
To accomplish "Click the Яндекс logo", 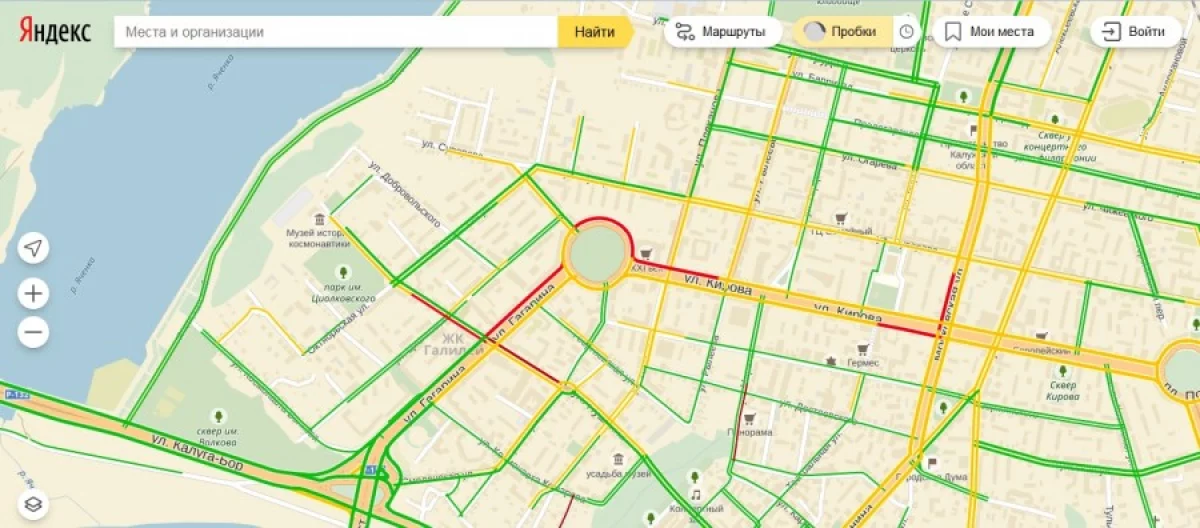I will pos(54,32).
